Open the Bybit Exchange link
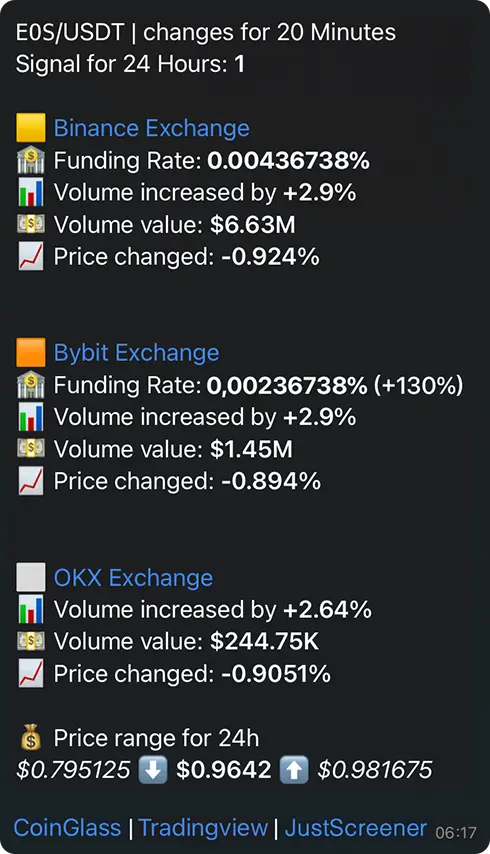Viewport: 490px width, 854px height. pyautogui.click(x=136, y=353)
